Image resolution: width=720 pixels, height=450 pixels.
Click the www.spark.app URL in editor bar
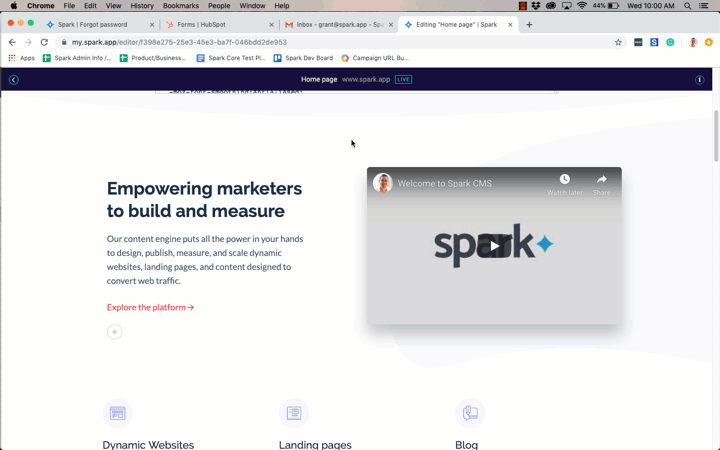[x=366, y=79]
